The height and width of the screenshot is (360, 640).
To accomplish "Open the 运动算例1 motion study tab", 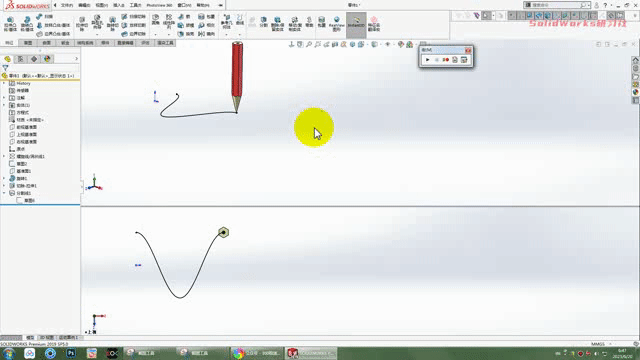I will pos(68,338).
